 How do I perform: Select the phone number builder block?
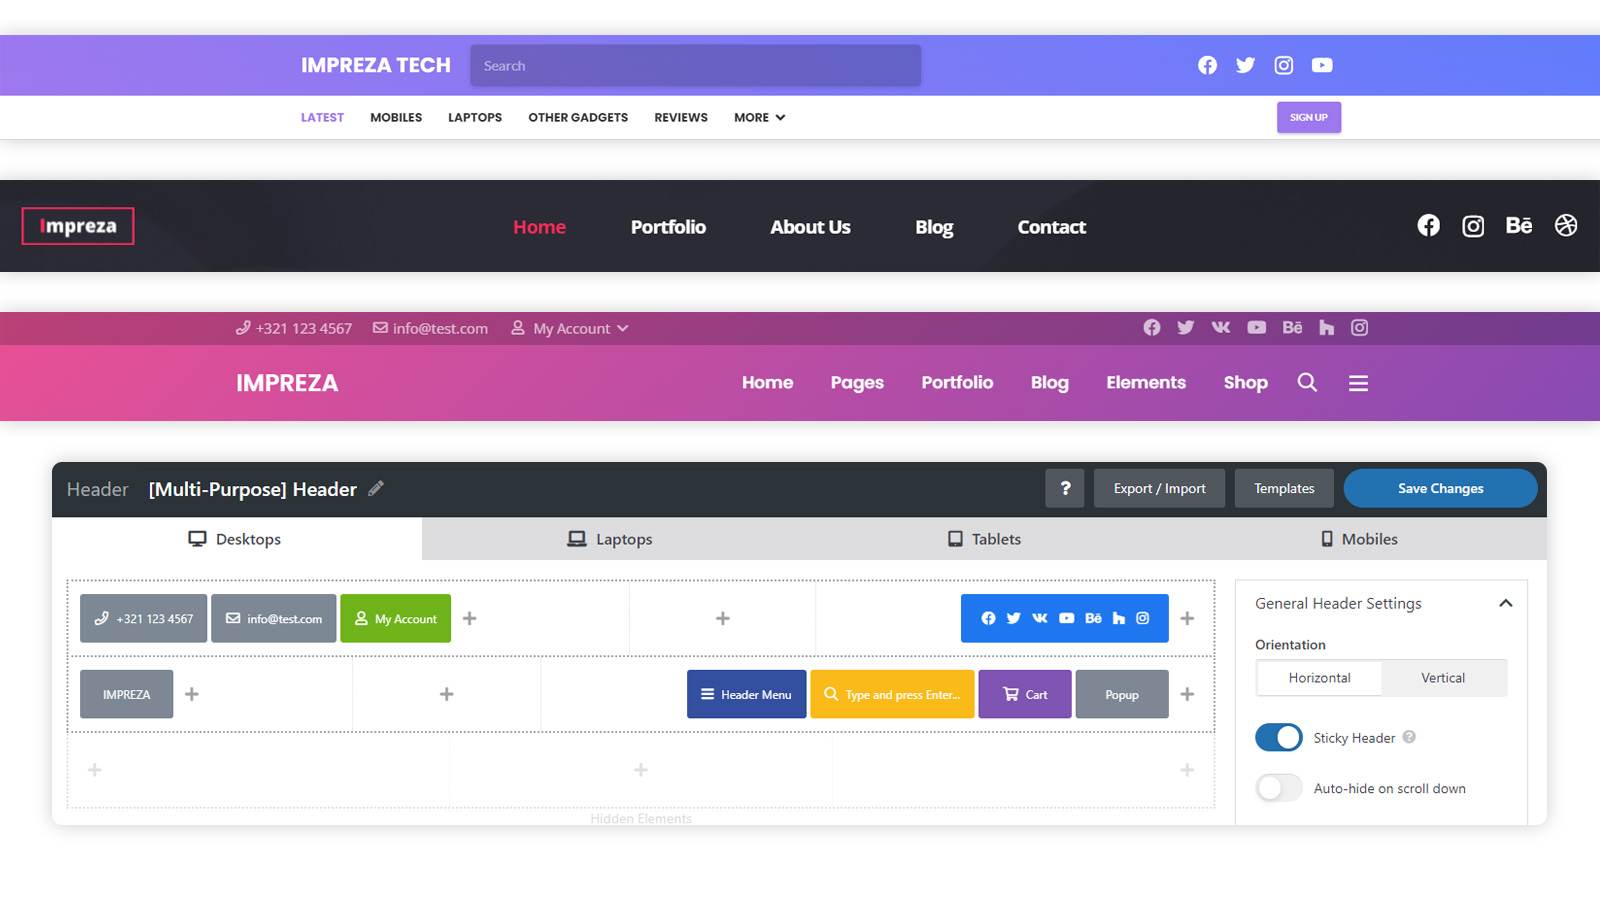tap(143, 619)
